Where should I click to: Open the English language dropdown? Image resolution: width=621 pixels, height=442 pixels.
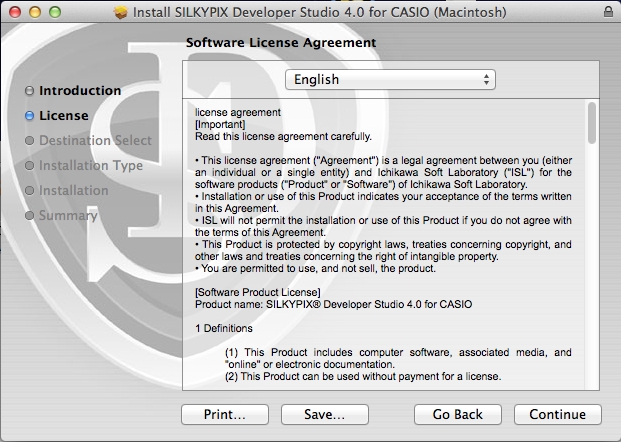pyautogui.click(x=390, y=80)
